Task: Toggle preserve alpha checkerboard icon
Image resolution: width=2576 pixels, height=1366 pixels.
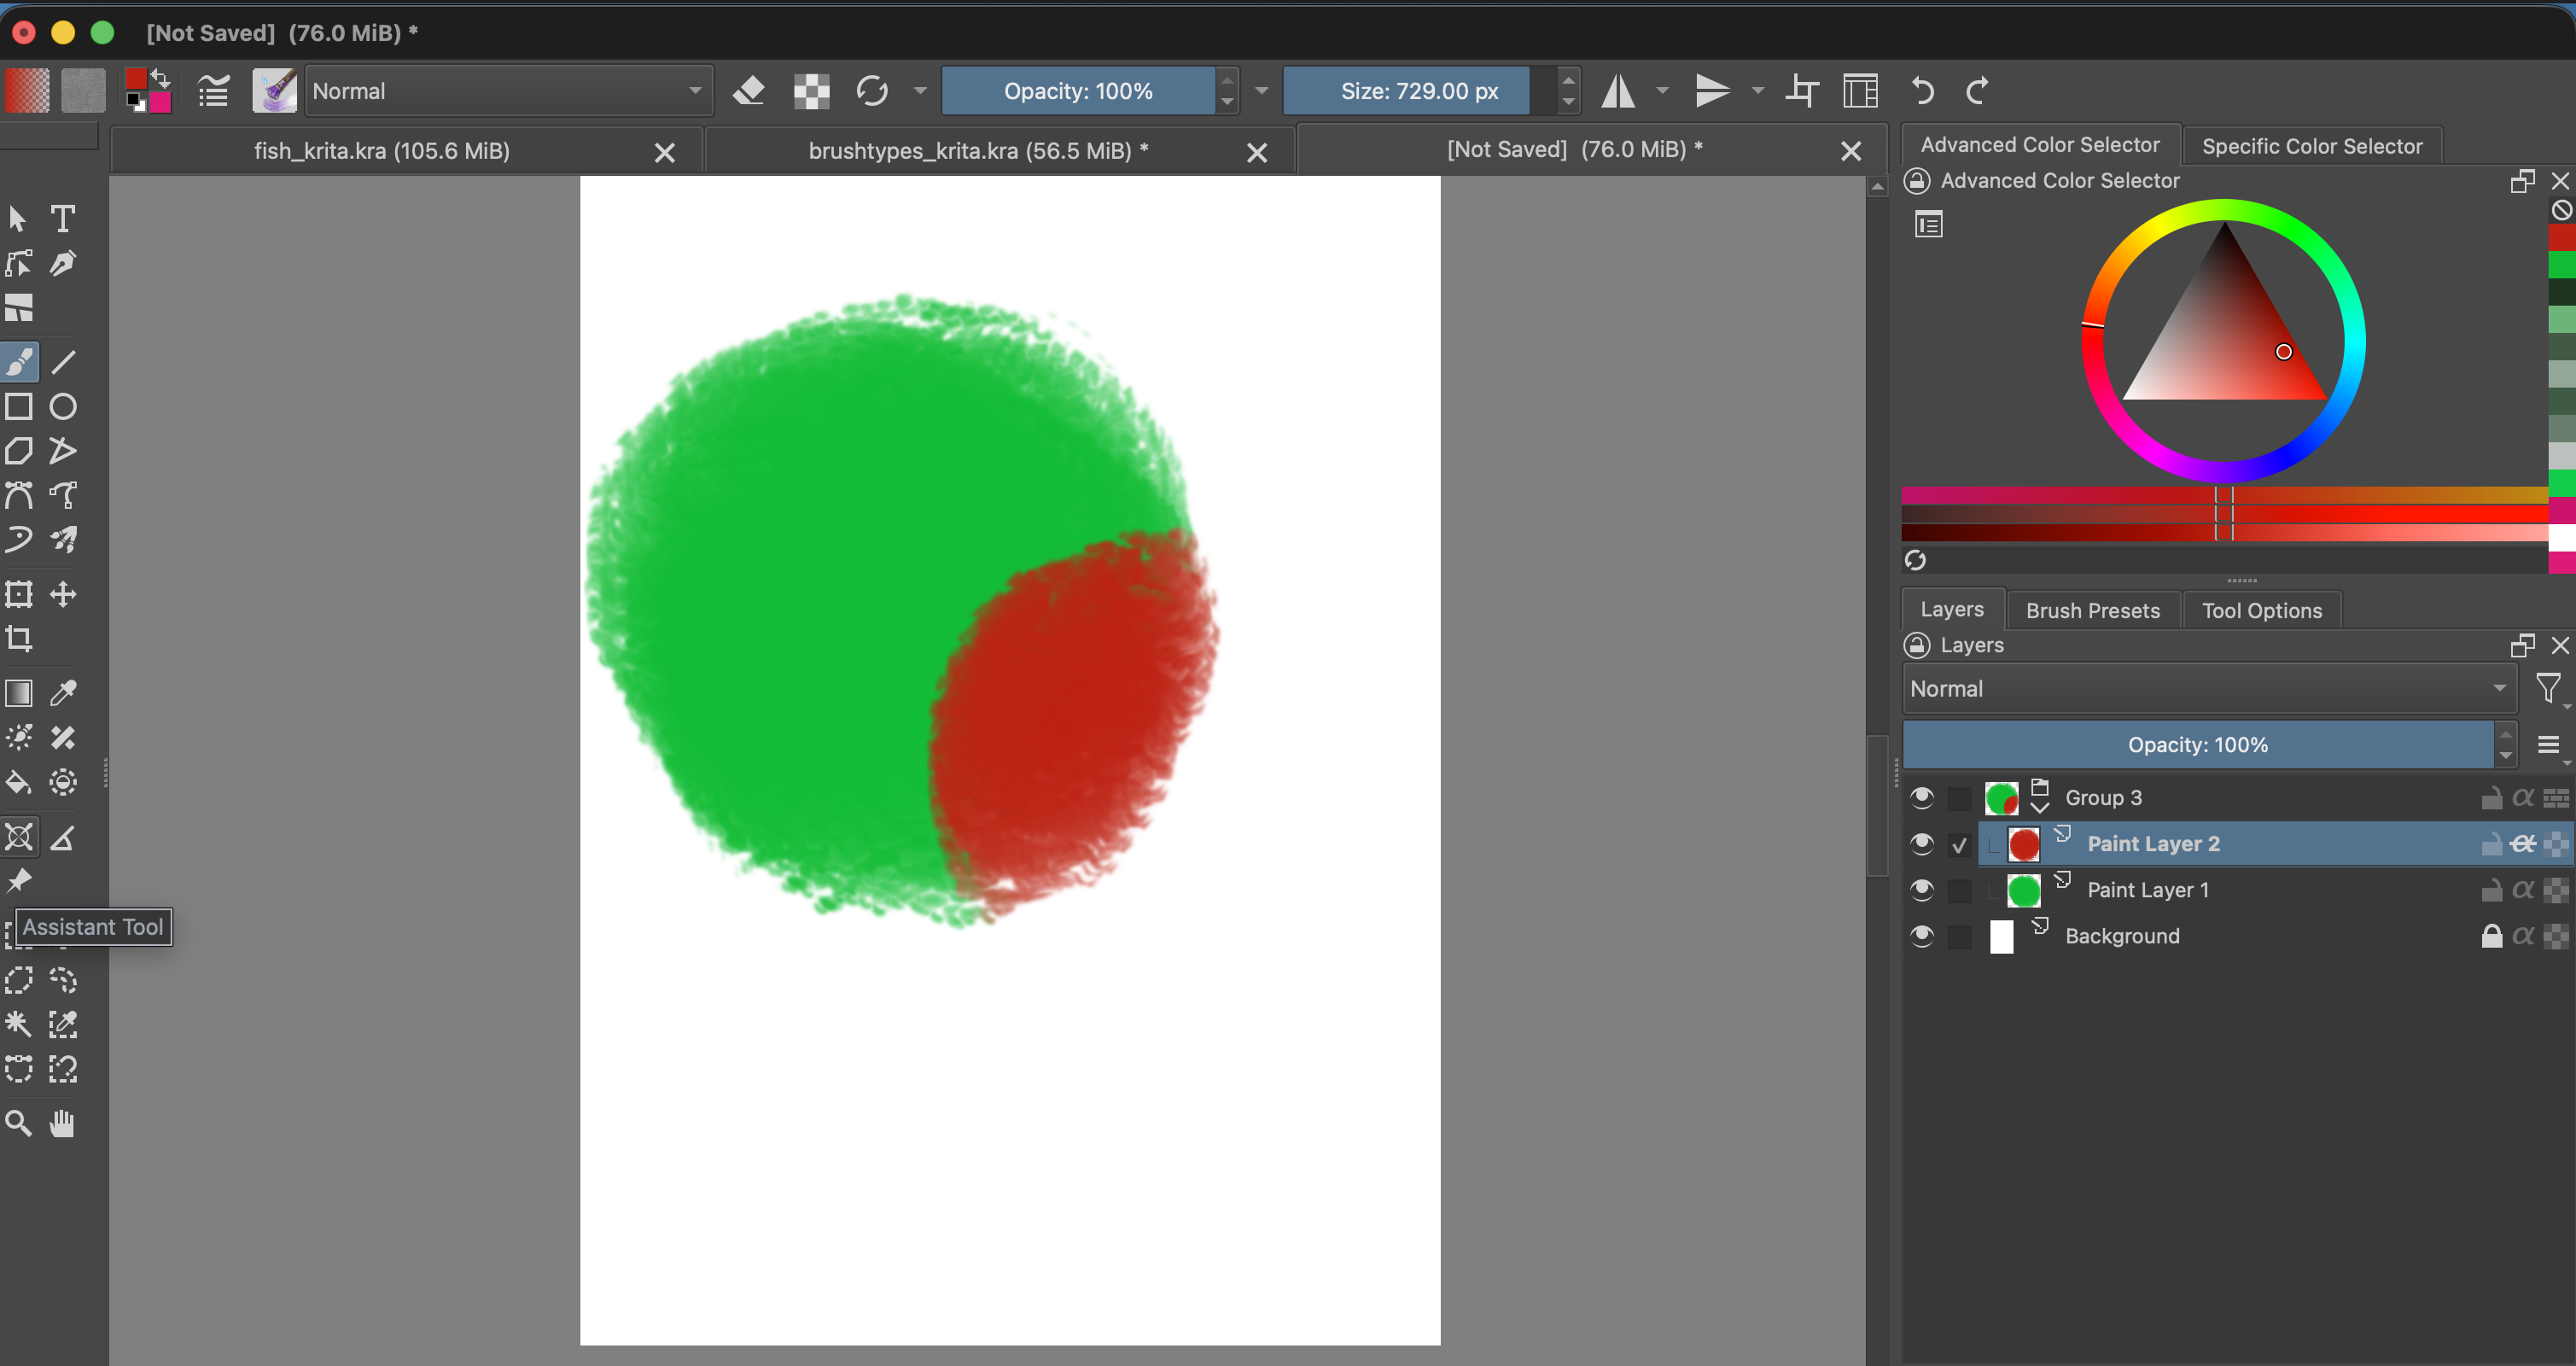Action: click(x=811, y=91)
